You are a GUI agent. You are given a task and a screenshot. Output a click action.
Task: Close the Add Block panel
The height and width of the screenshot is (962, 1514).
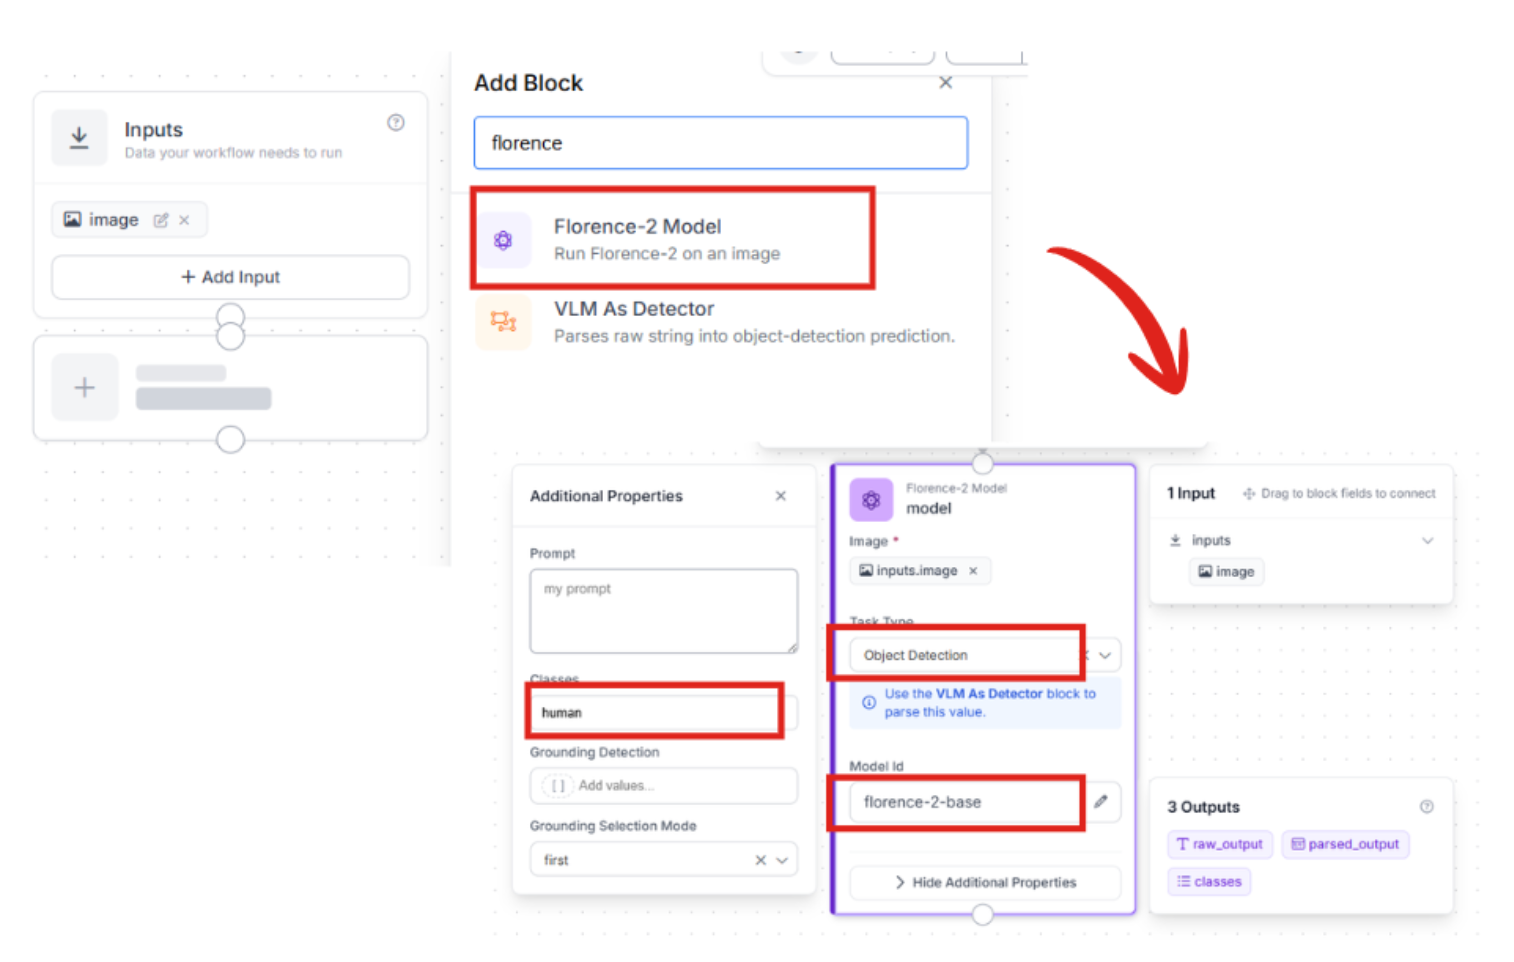tap(945, 83)
